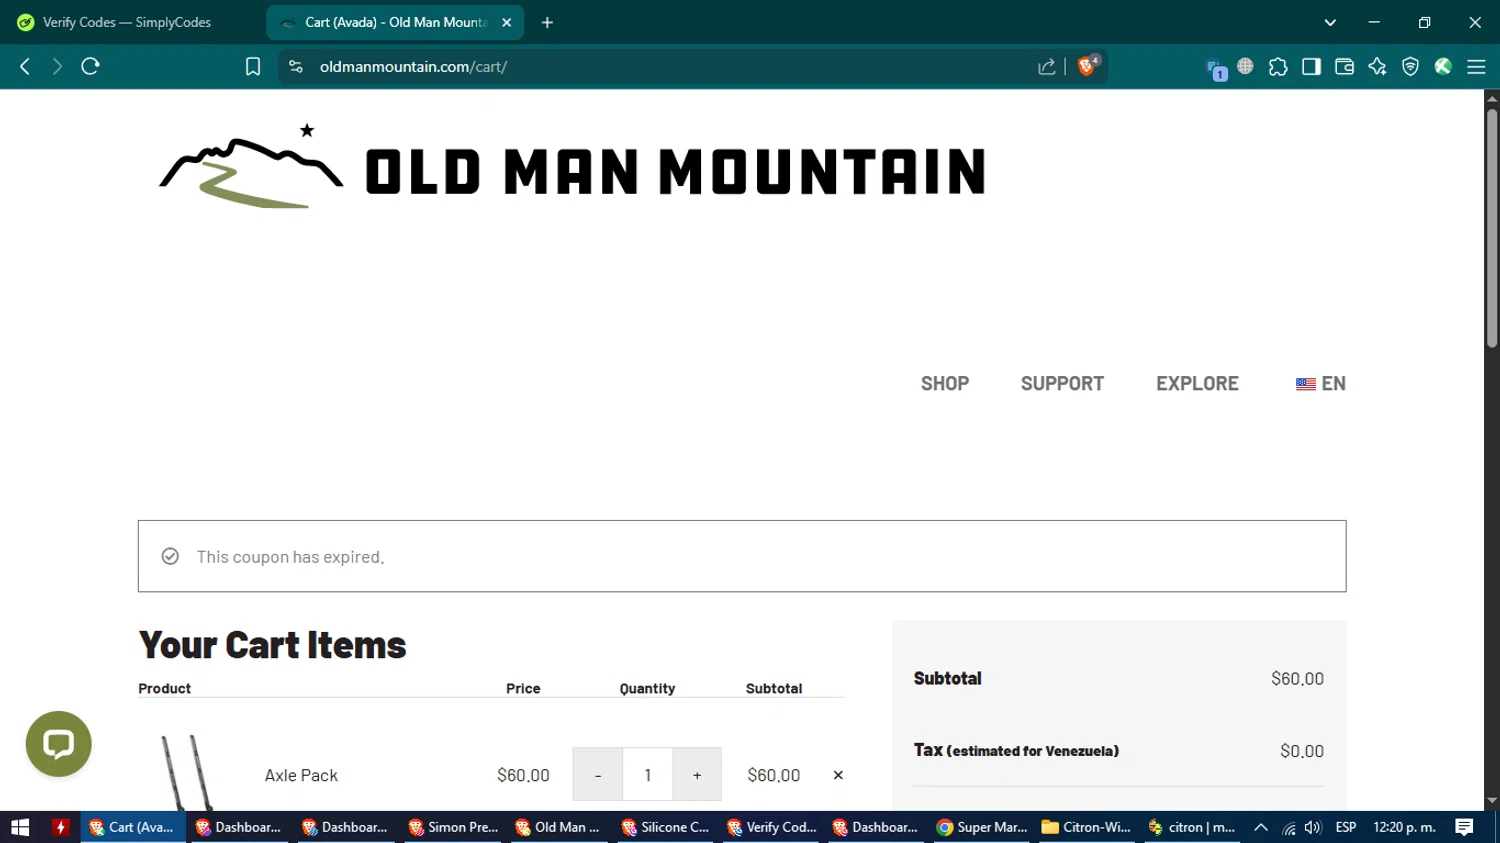Close the Cart (Avada) tab

(x=507, y=22)
